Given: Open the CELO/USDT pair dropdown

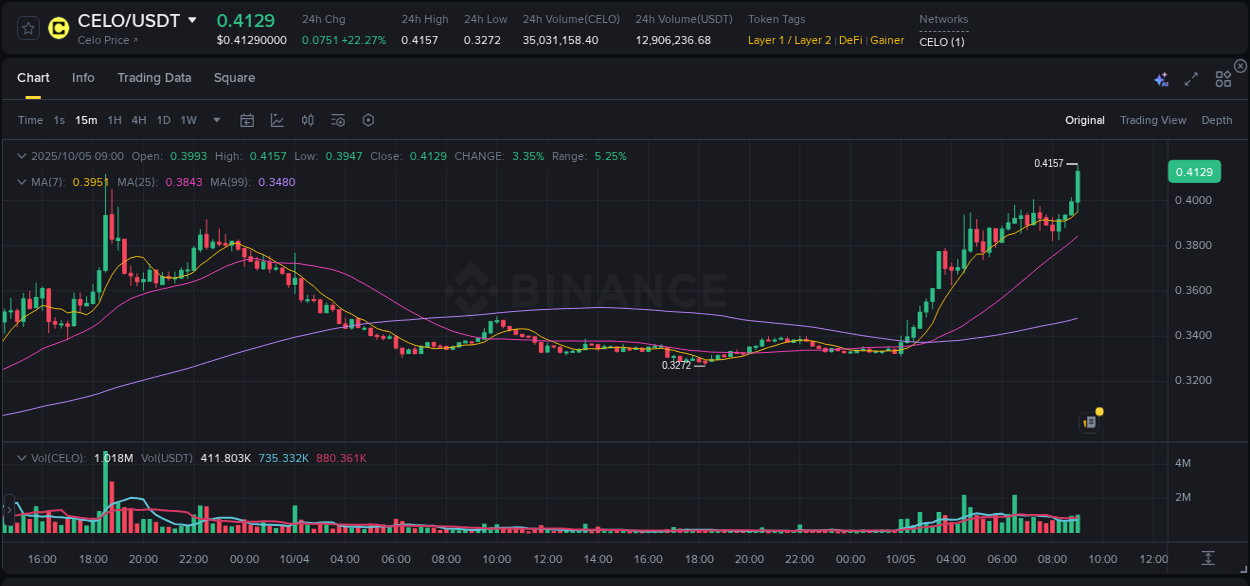Looking at the screenshot, I should (x=193, y=19).
